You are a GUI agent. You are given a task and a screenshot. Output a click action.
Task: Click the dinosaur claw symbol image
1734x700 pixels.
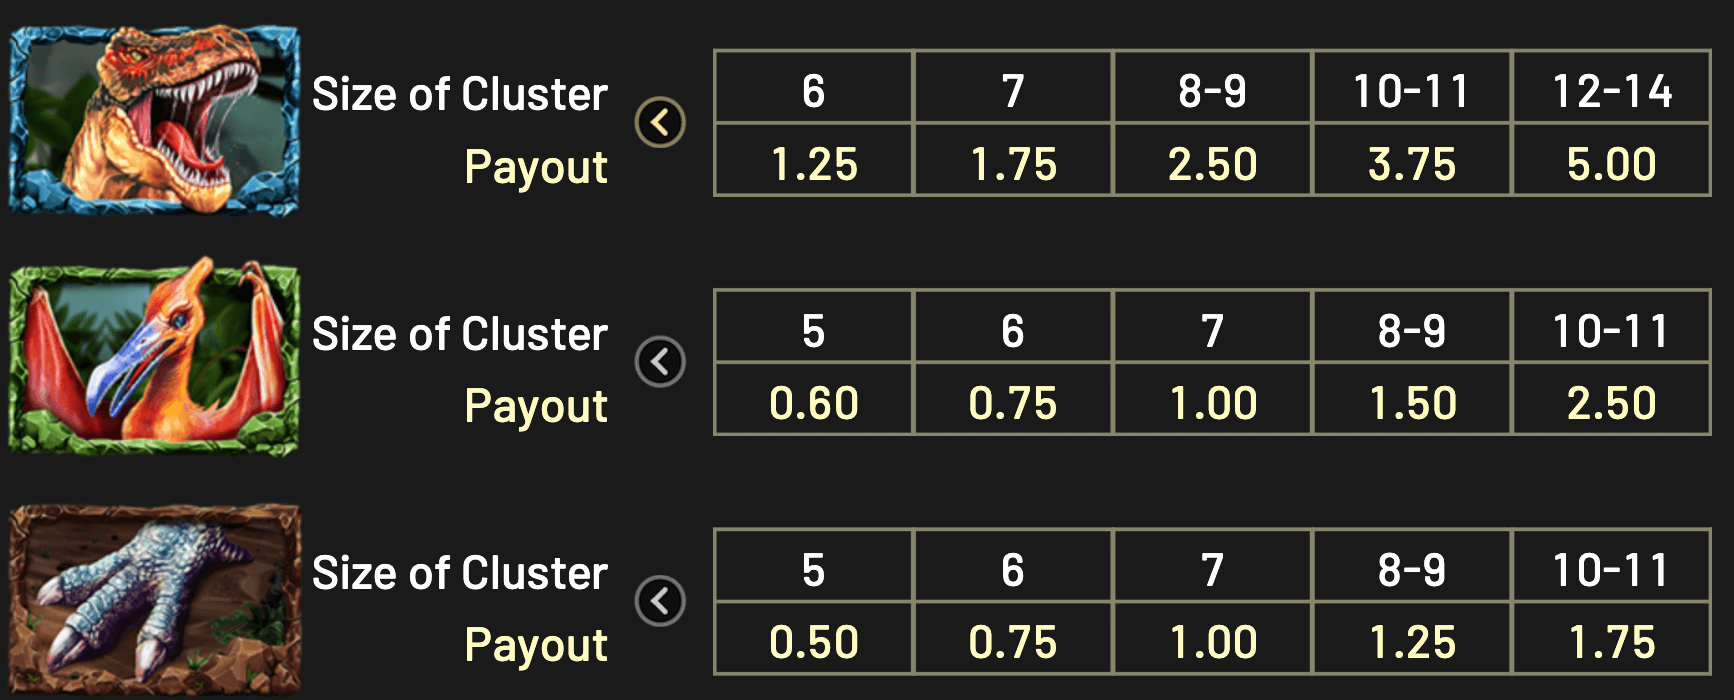point(154,600)
